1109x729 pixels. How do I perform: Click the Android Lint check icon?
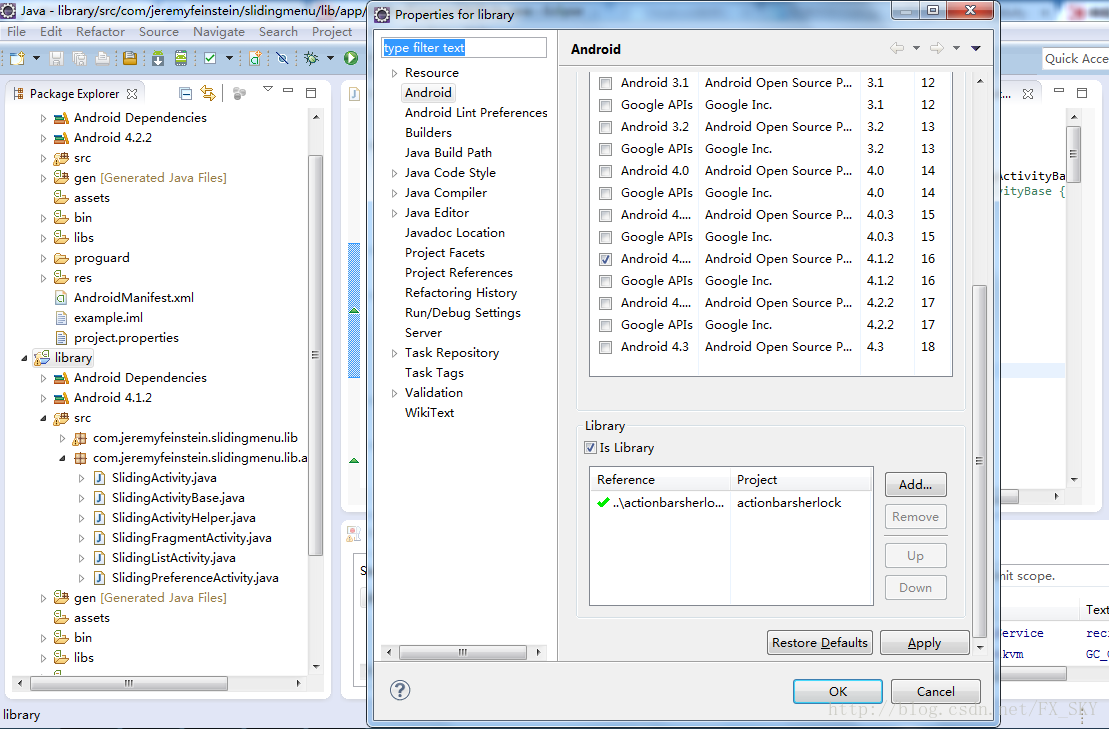pos(210,59)
